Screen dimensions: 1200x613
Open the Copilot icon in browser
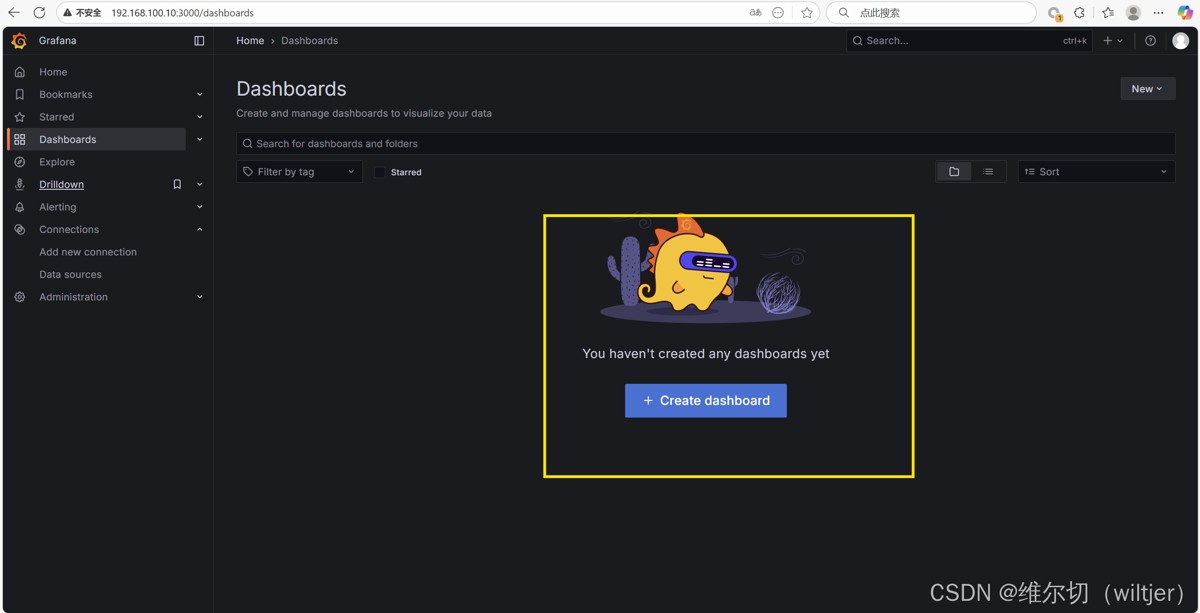1185,13
